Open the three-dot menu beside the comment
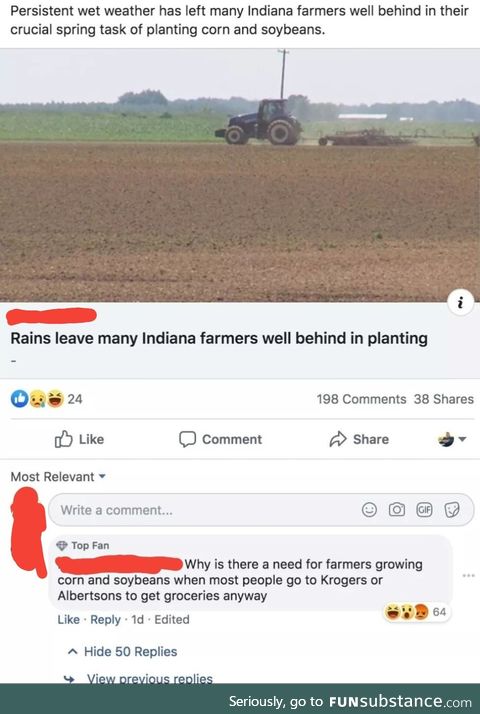 click(x=468, y=576)
